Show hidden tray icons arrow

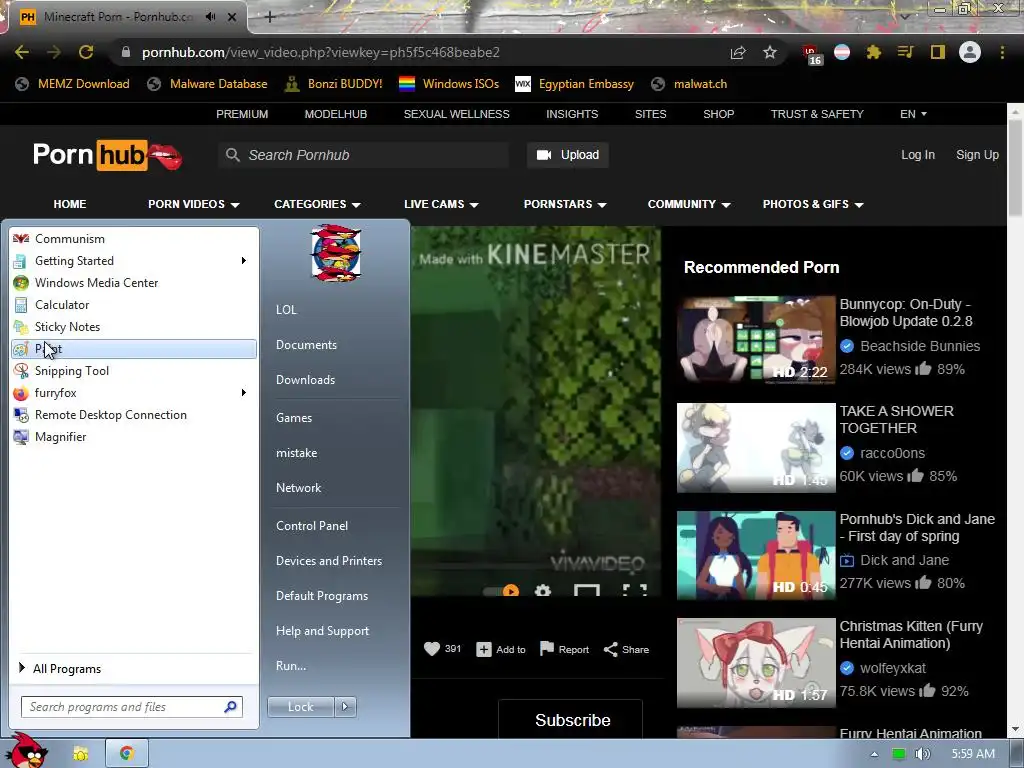874,754
